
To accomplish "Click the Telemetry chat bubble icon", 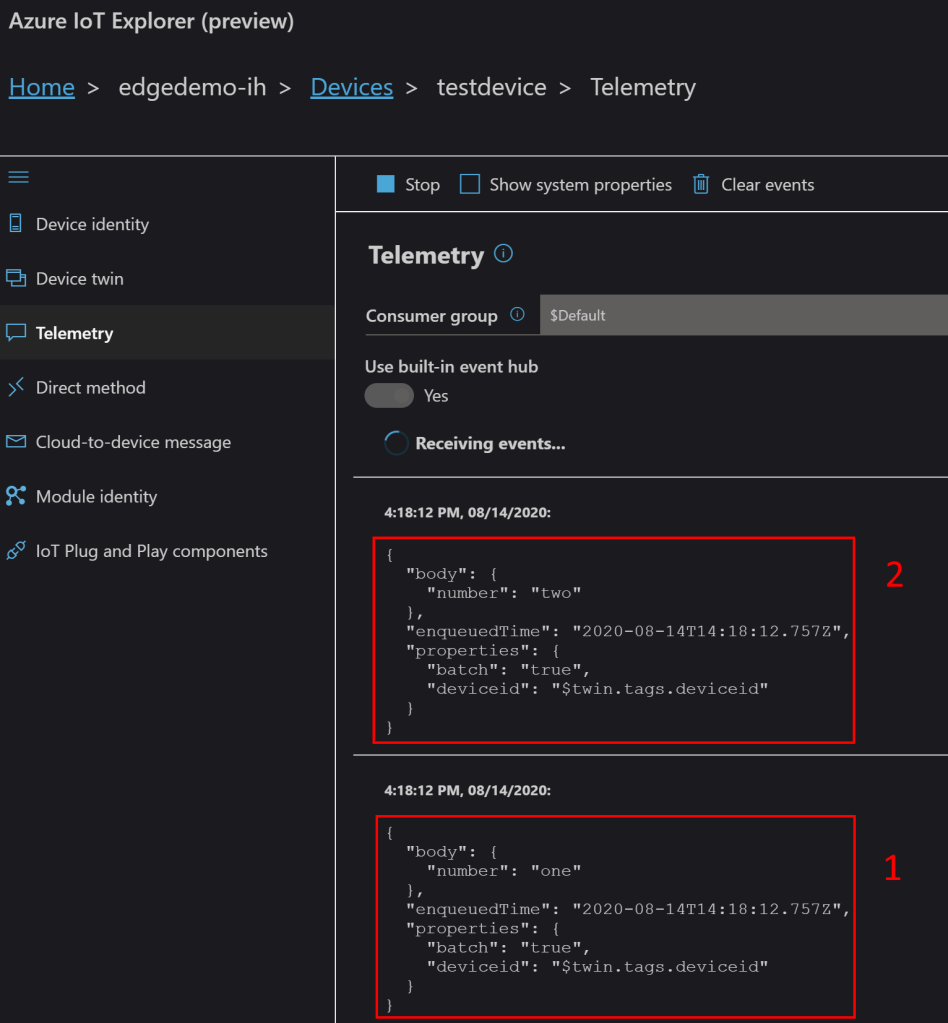I will 16,333.
